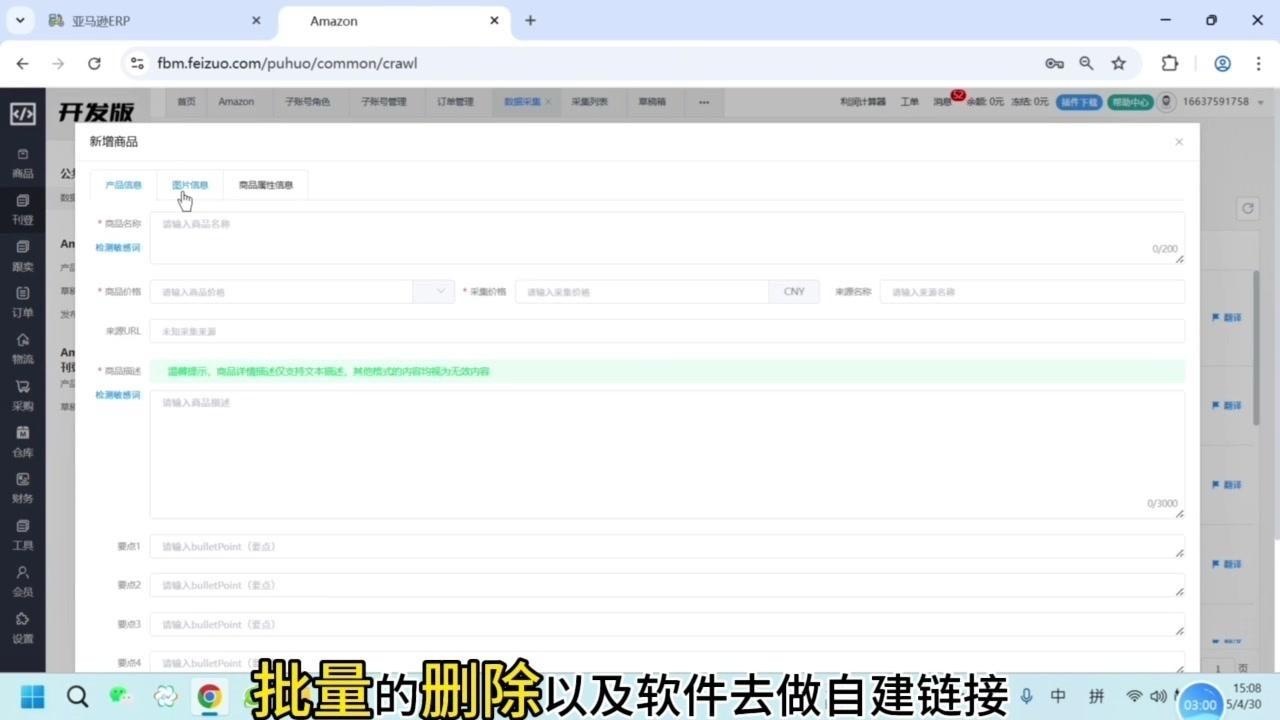
Task: Expand the 商品价格 currency dropdown
Action: click(434, 291)
